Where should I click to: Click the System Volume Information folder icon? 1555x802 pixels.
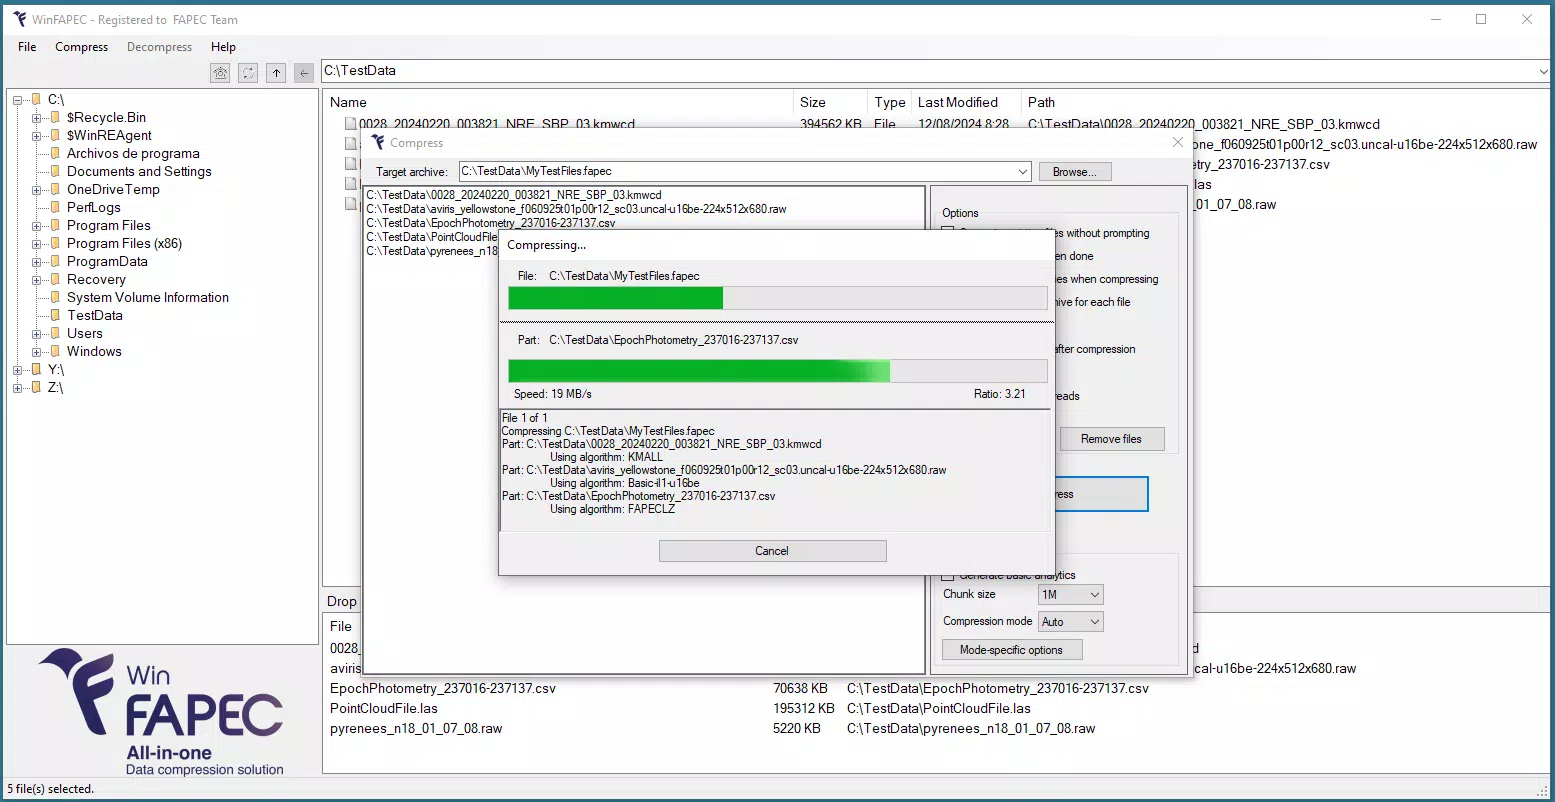click(x=56, y=297)
